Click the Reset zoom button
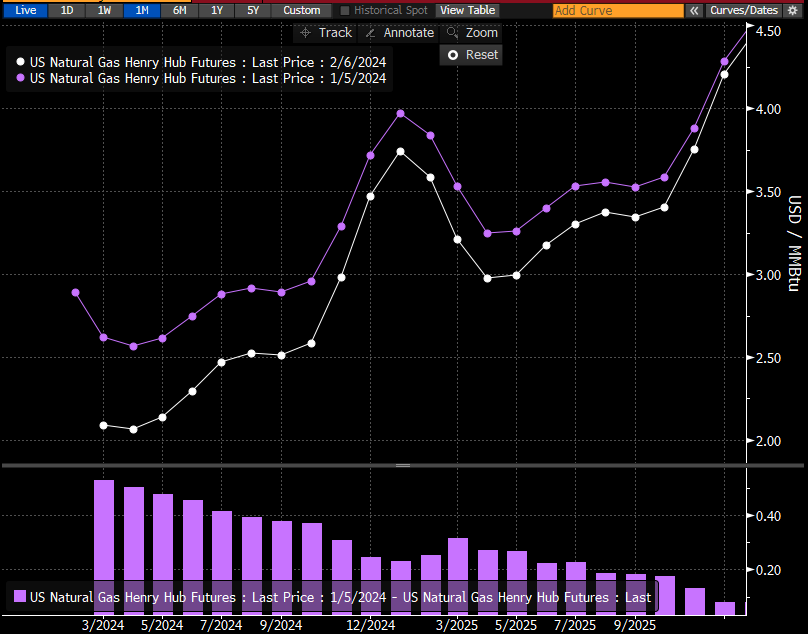 [x=471, y=55]
